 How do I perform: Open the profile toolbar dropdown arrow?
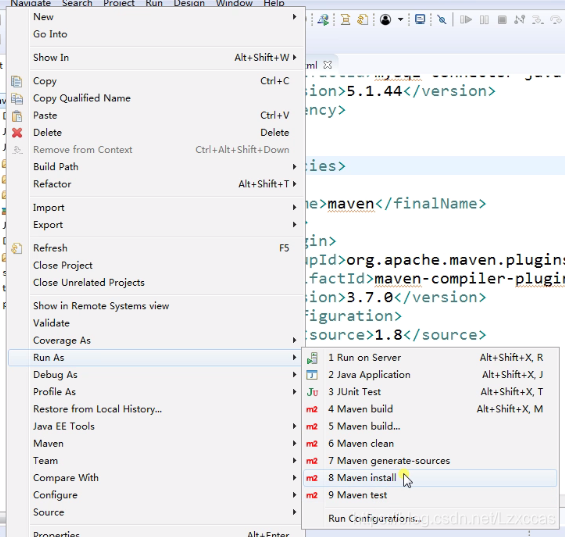click(400, 19)
